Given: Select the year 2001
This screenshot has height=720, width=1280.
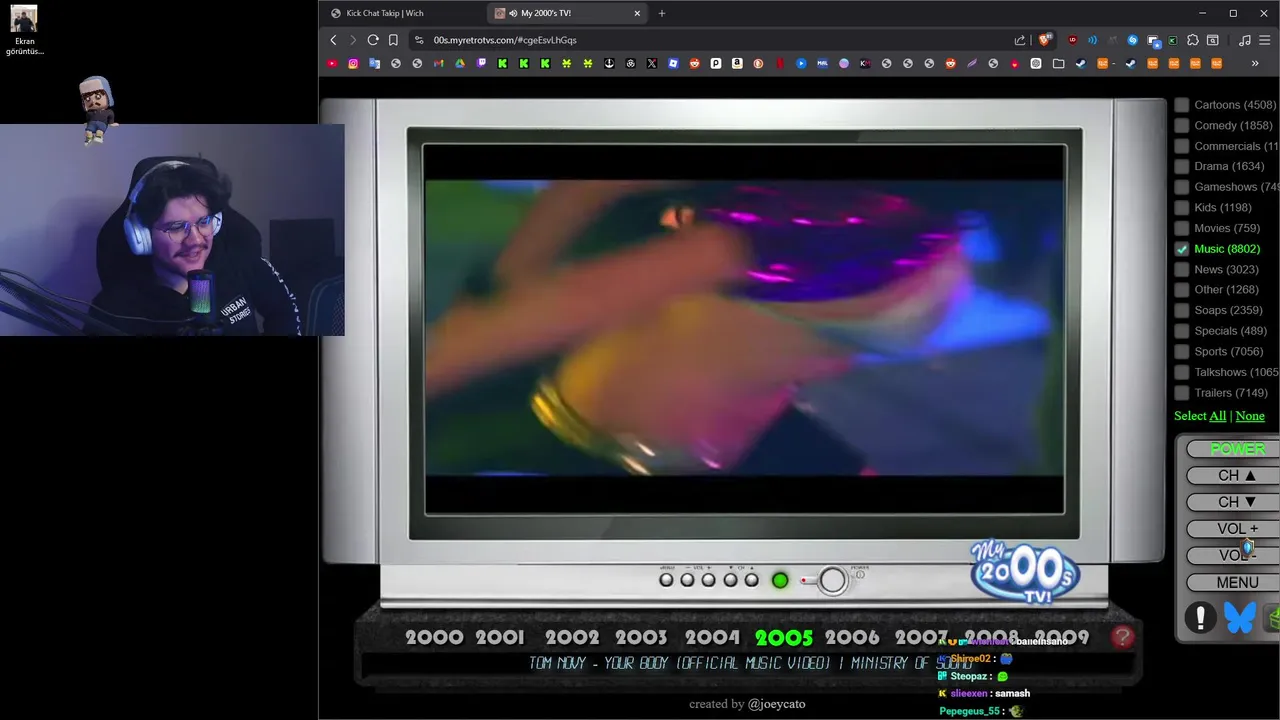Looking at the screenshot, I should coord(500,637).
